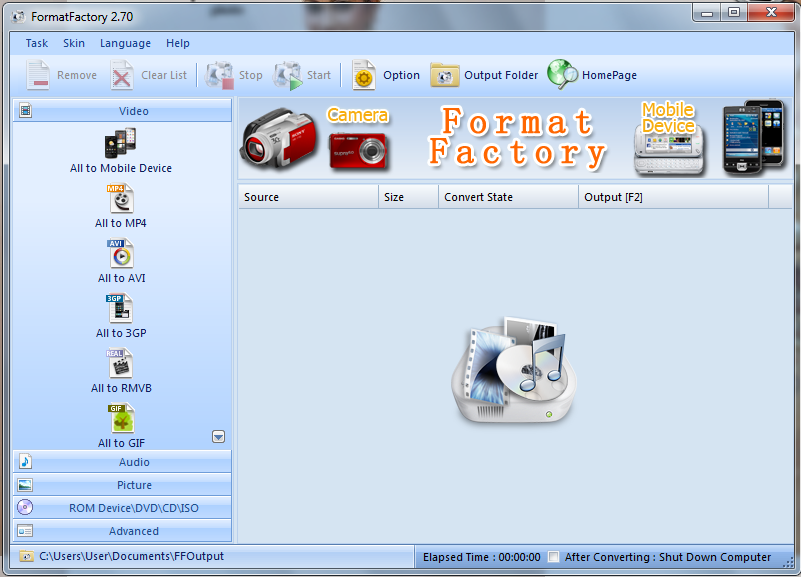Image resolution: width=801 pixels, height=577 pixels.
Task: Click the Remove text label
Action: (x=77, y=75)
